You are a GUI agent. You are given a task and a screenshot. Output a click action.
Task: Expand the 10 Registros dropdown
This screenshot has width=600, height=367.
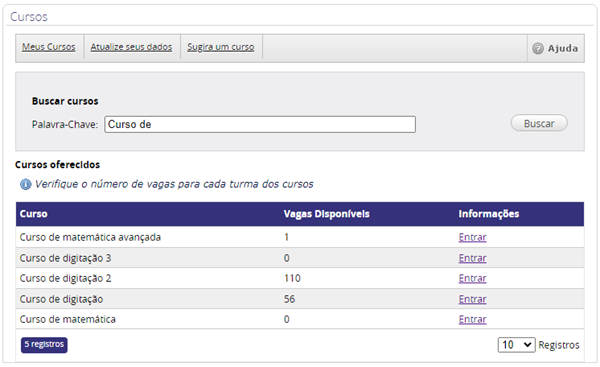(x=516, y=345)
